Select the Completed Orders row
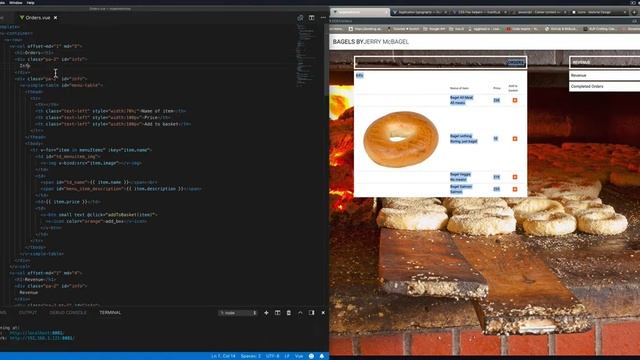Screen dimensions: 640x360 pyautogui.click(x=604, y=87)
